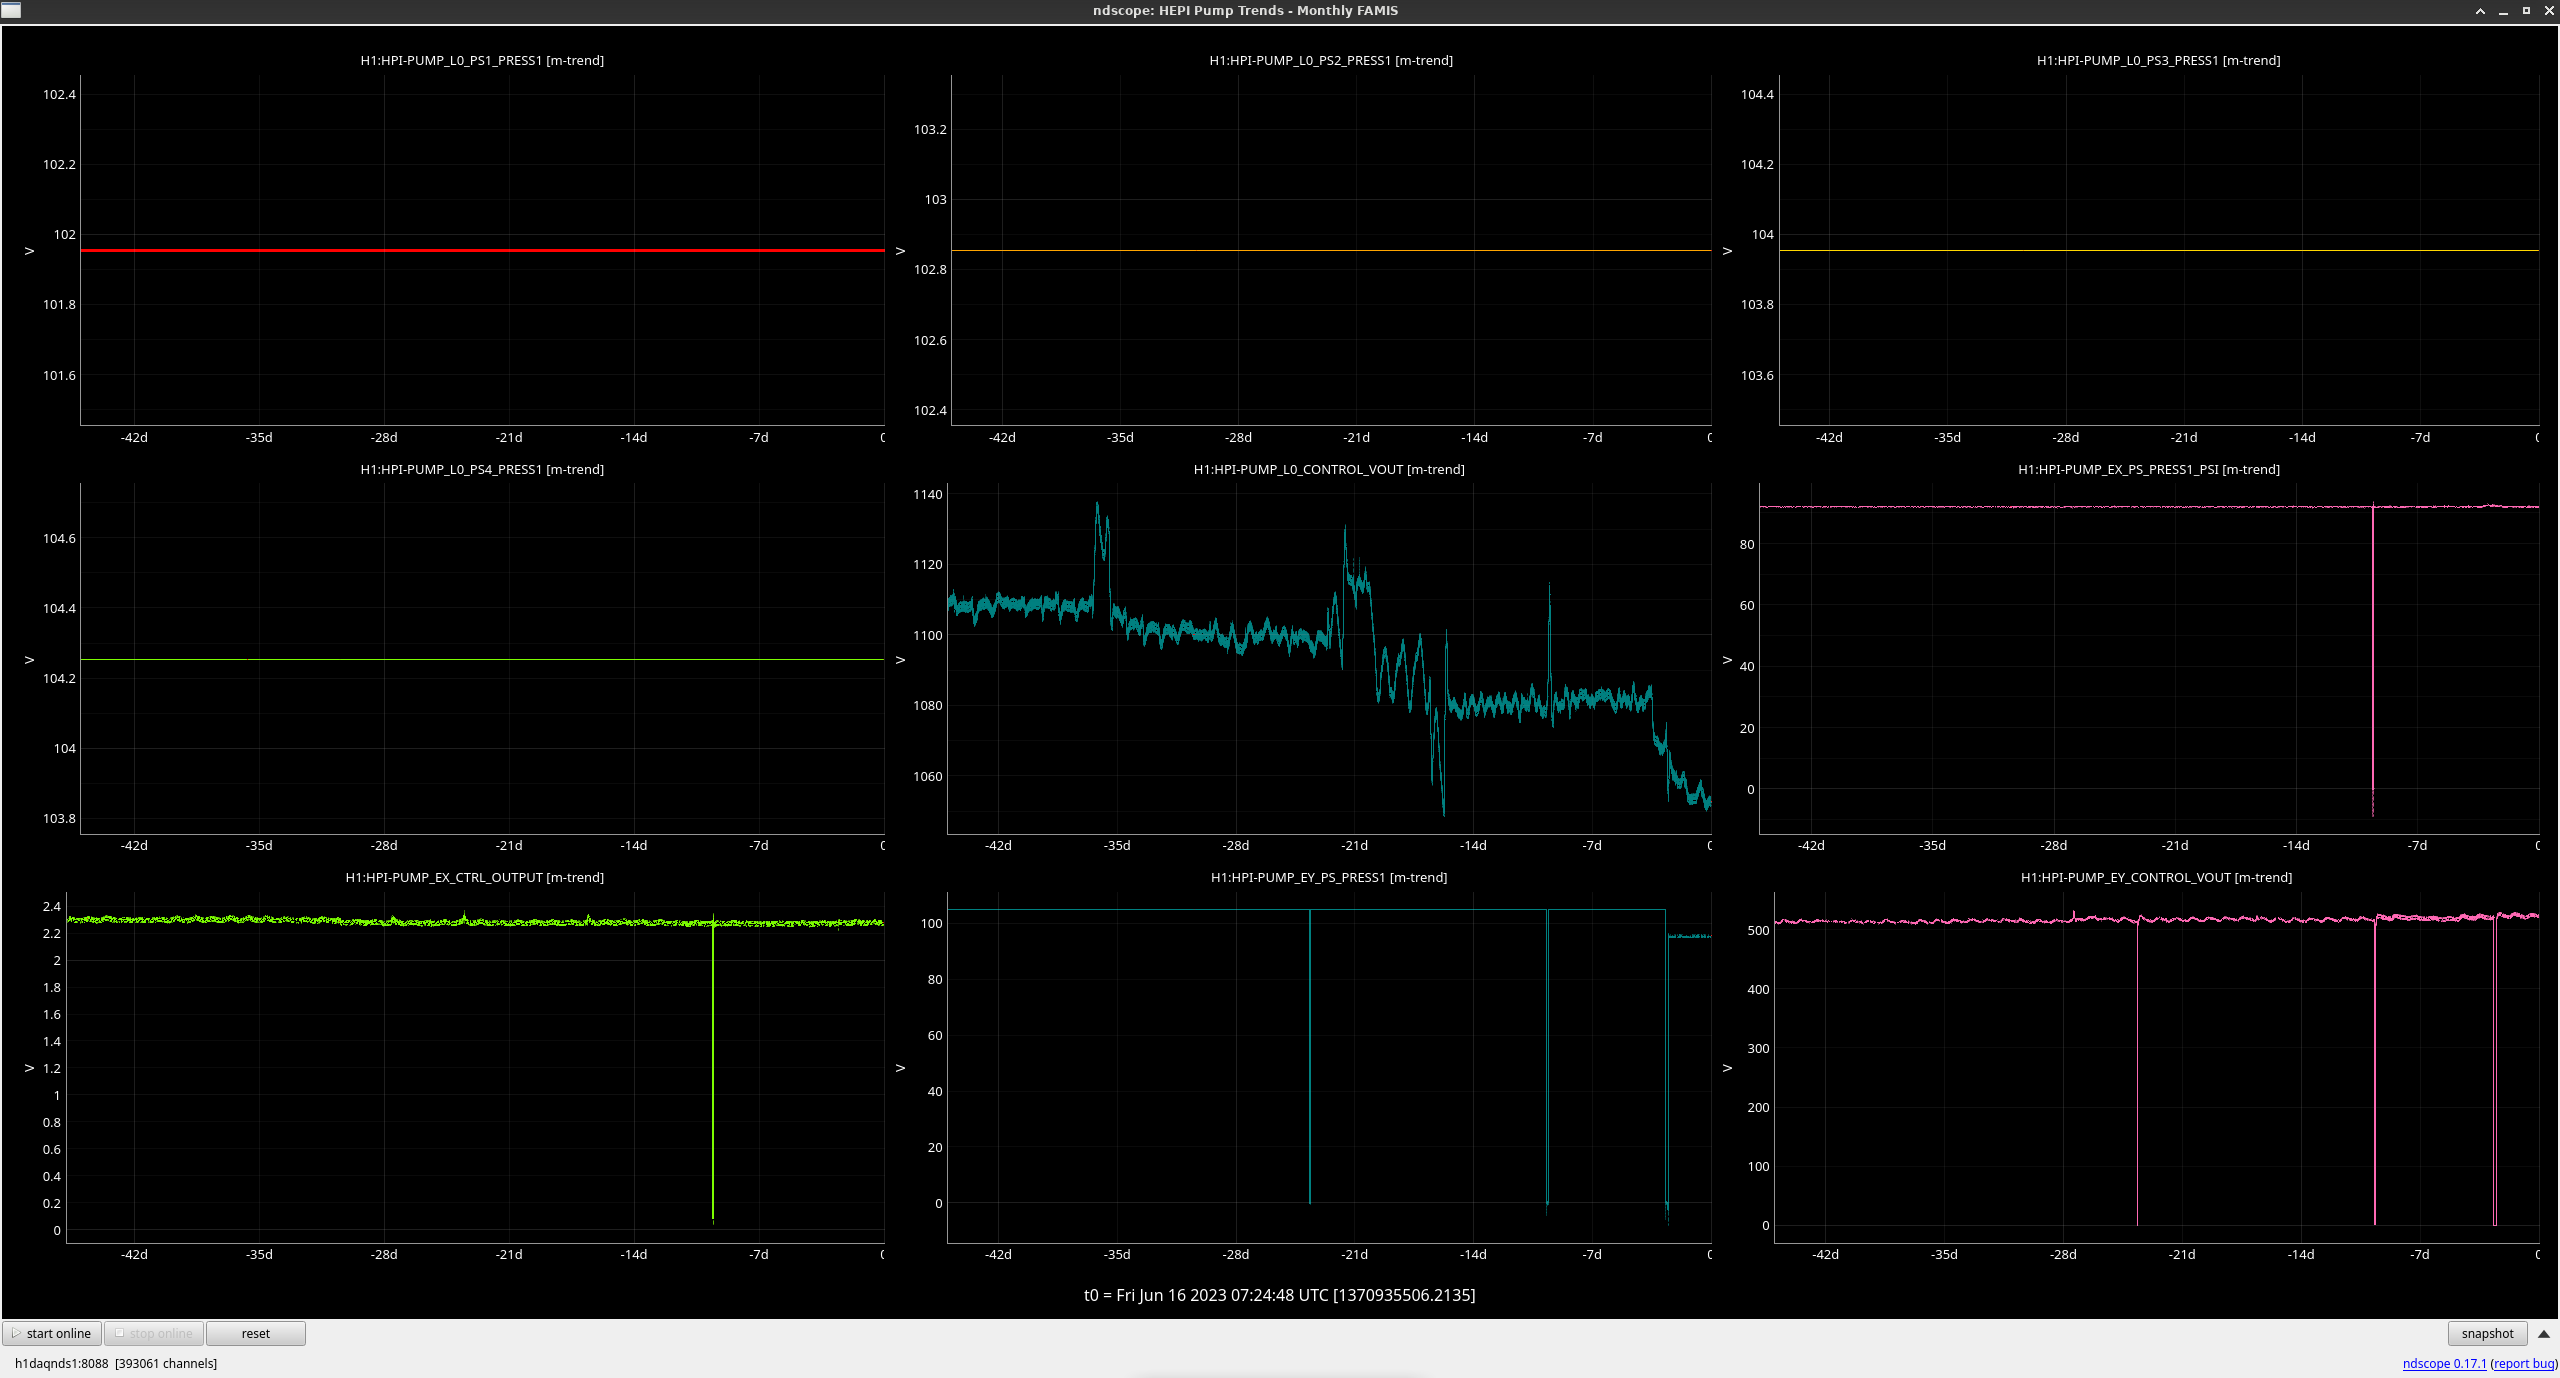
Task: Maximize the ndscope window
Action: 2526,11
